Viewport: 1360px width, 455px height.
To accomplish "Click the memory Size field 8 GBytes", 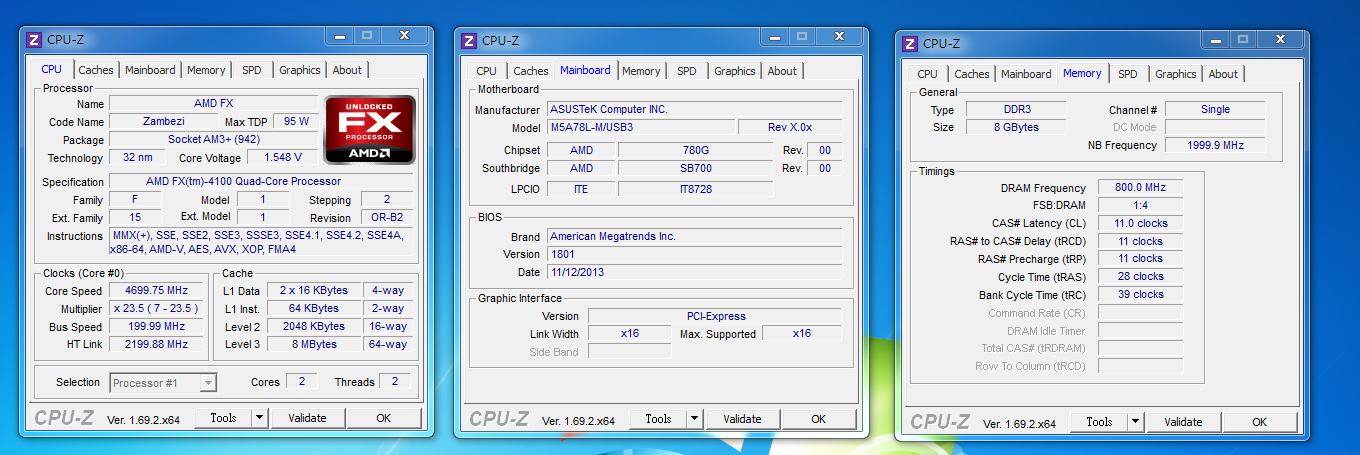I will 1017,127.
